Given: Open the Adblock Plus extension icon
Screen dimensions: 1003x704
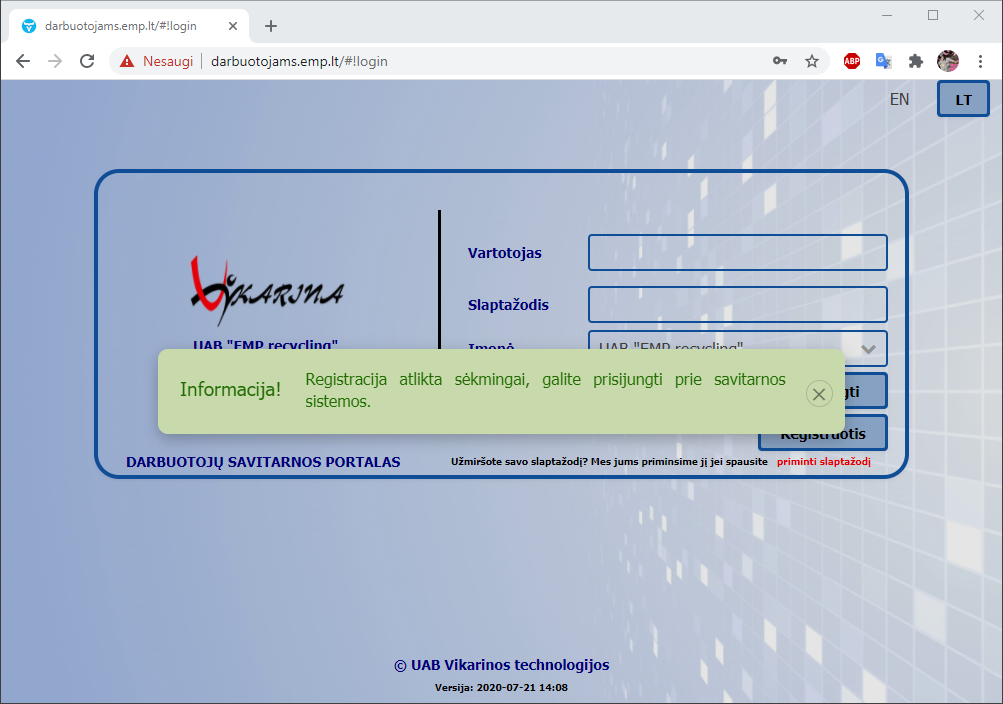Looking at the screenshot, I should (x=851, y=61).
